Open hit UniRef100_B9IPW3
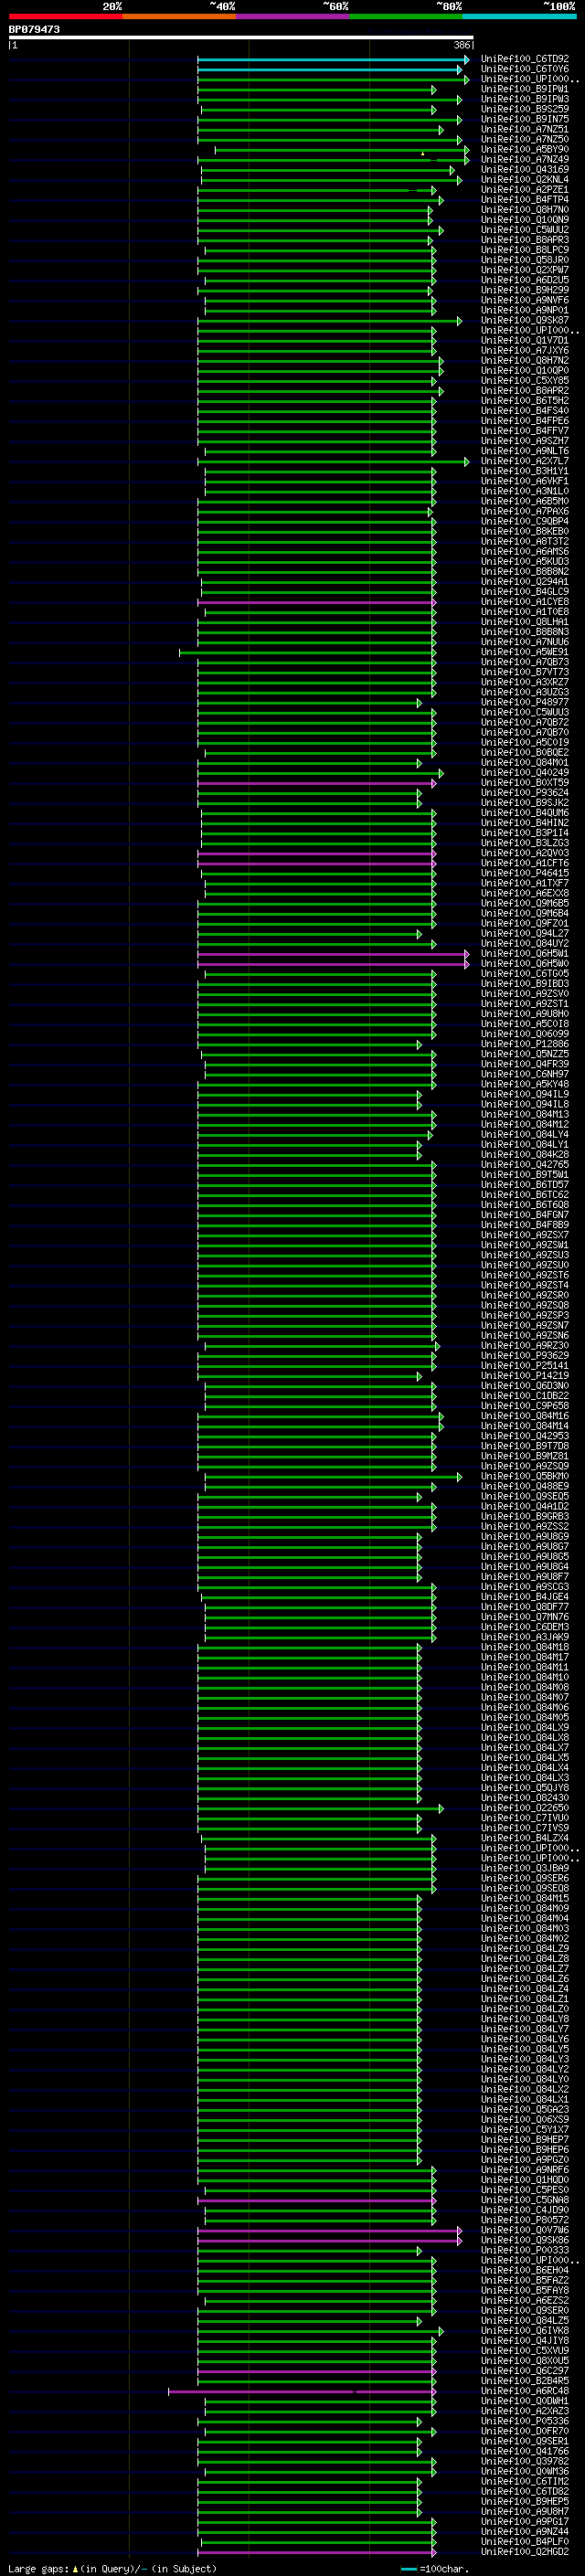This screenshot has height=2576, width=585. [525, 99]
